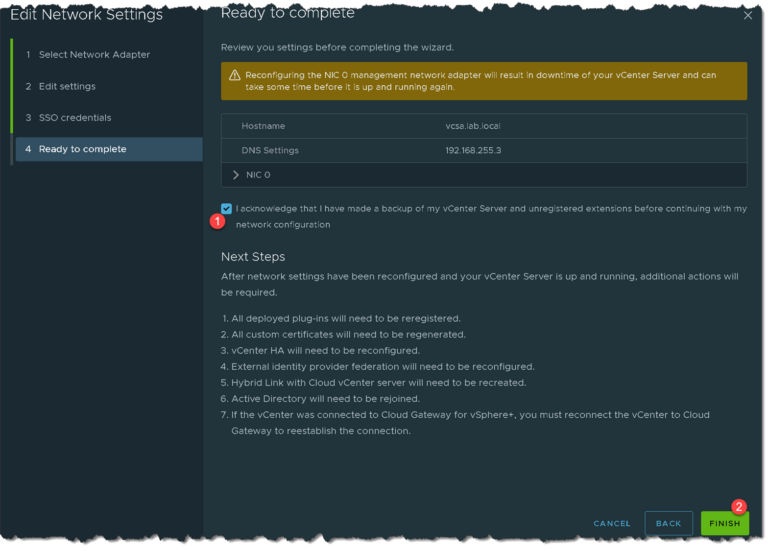
Task: Click the external identity provider federation text
Action: [383, 366]
